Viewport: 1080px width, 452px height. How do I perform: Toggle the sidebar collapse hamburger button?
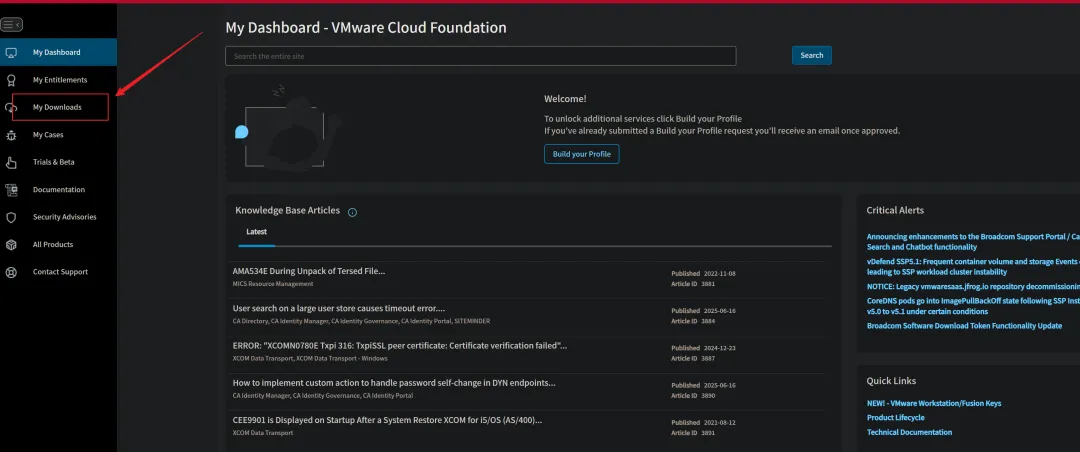click(12, 24)
